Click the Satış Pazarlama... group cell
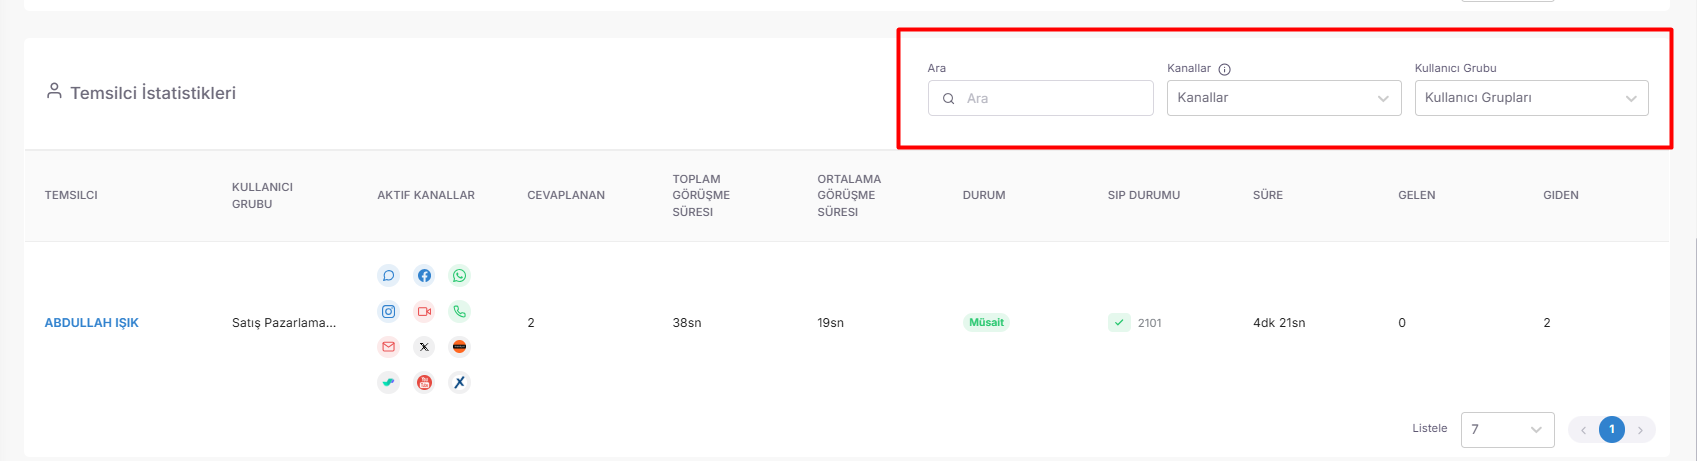The height and width of the screenshot is (461, 1697). pos(284,323)
